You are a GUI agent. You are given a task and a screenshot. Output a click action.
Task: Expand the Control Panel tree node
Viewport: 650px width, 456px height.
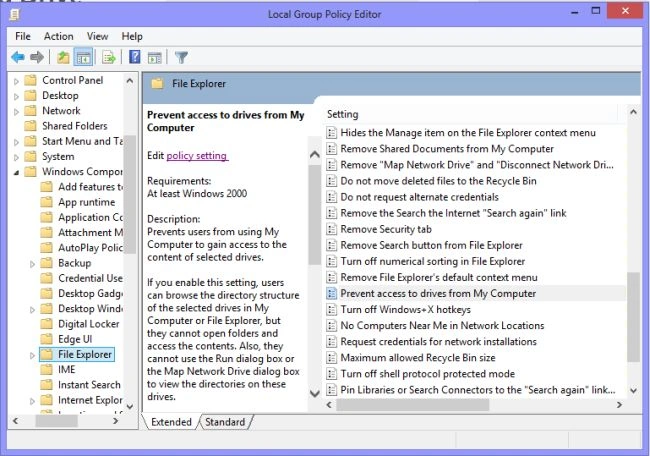click(x=16, y=81)
